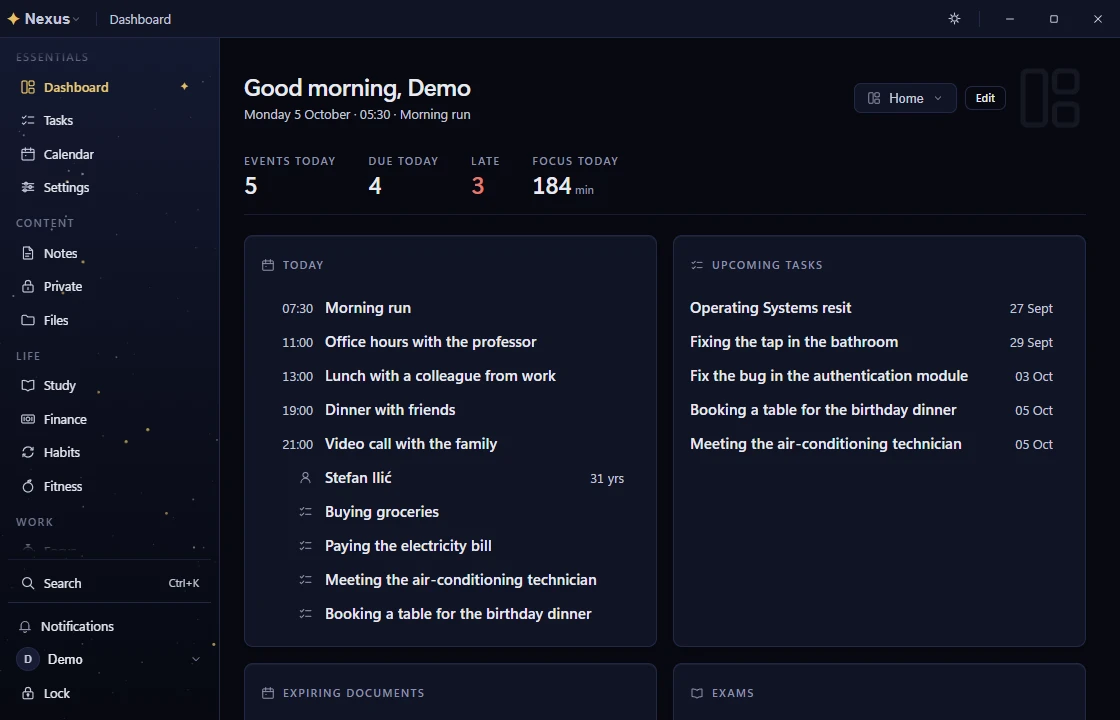1120x720 pixels.
Task: Open Lunch with a colleague from work
Action: click(450, 376)
